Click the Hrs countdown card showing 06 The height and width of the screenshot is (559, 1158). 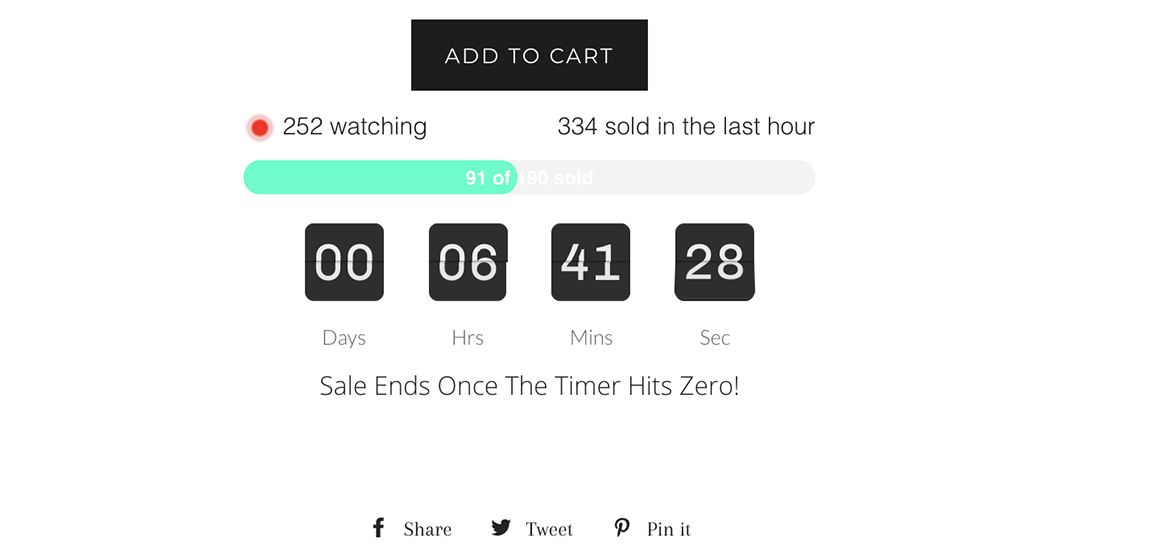[467, 262]
